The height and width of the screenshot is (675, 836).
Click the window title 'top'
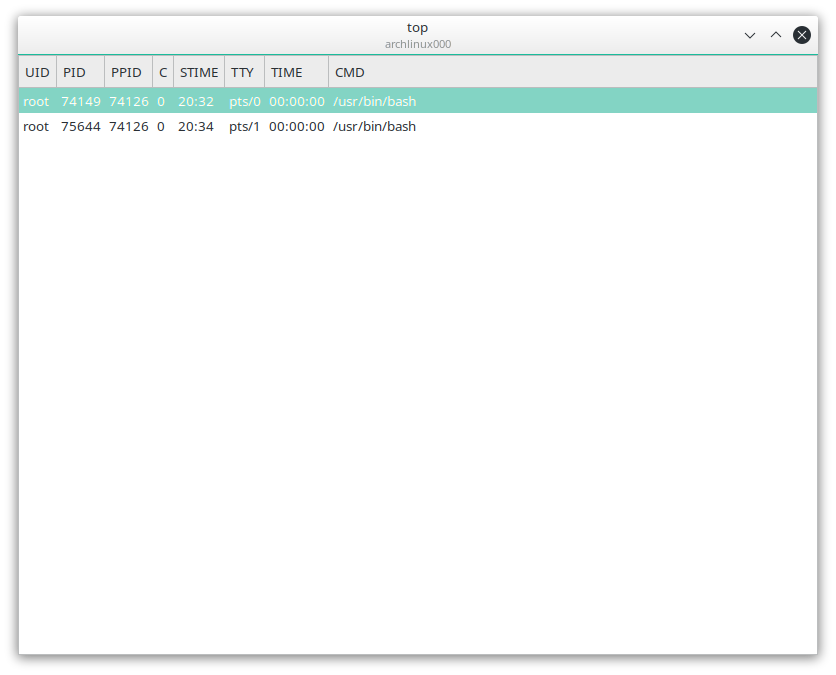click(417, 28)
